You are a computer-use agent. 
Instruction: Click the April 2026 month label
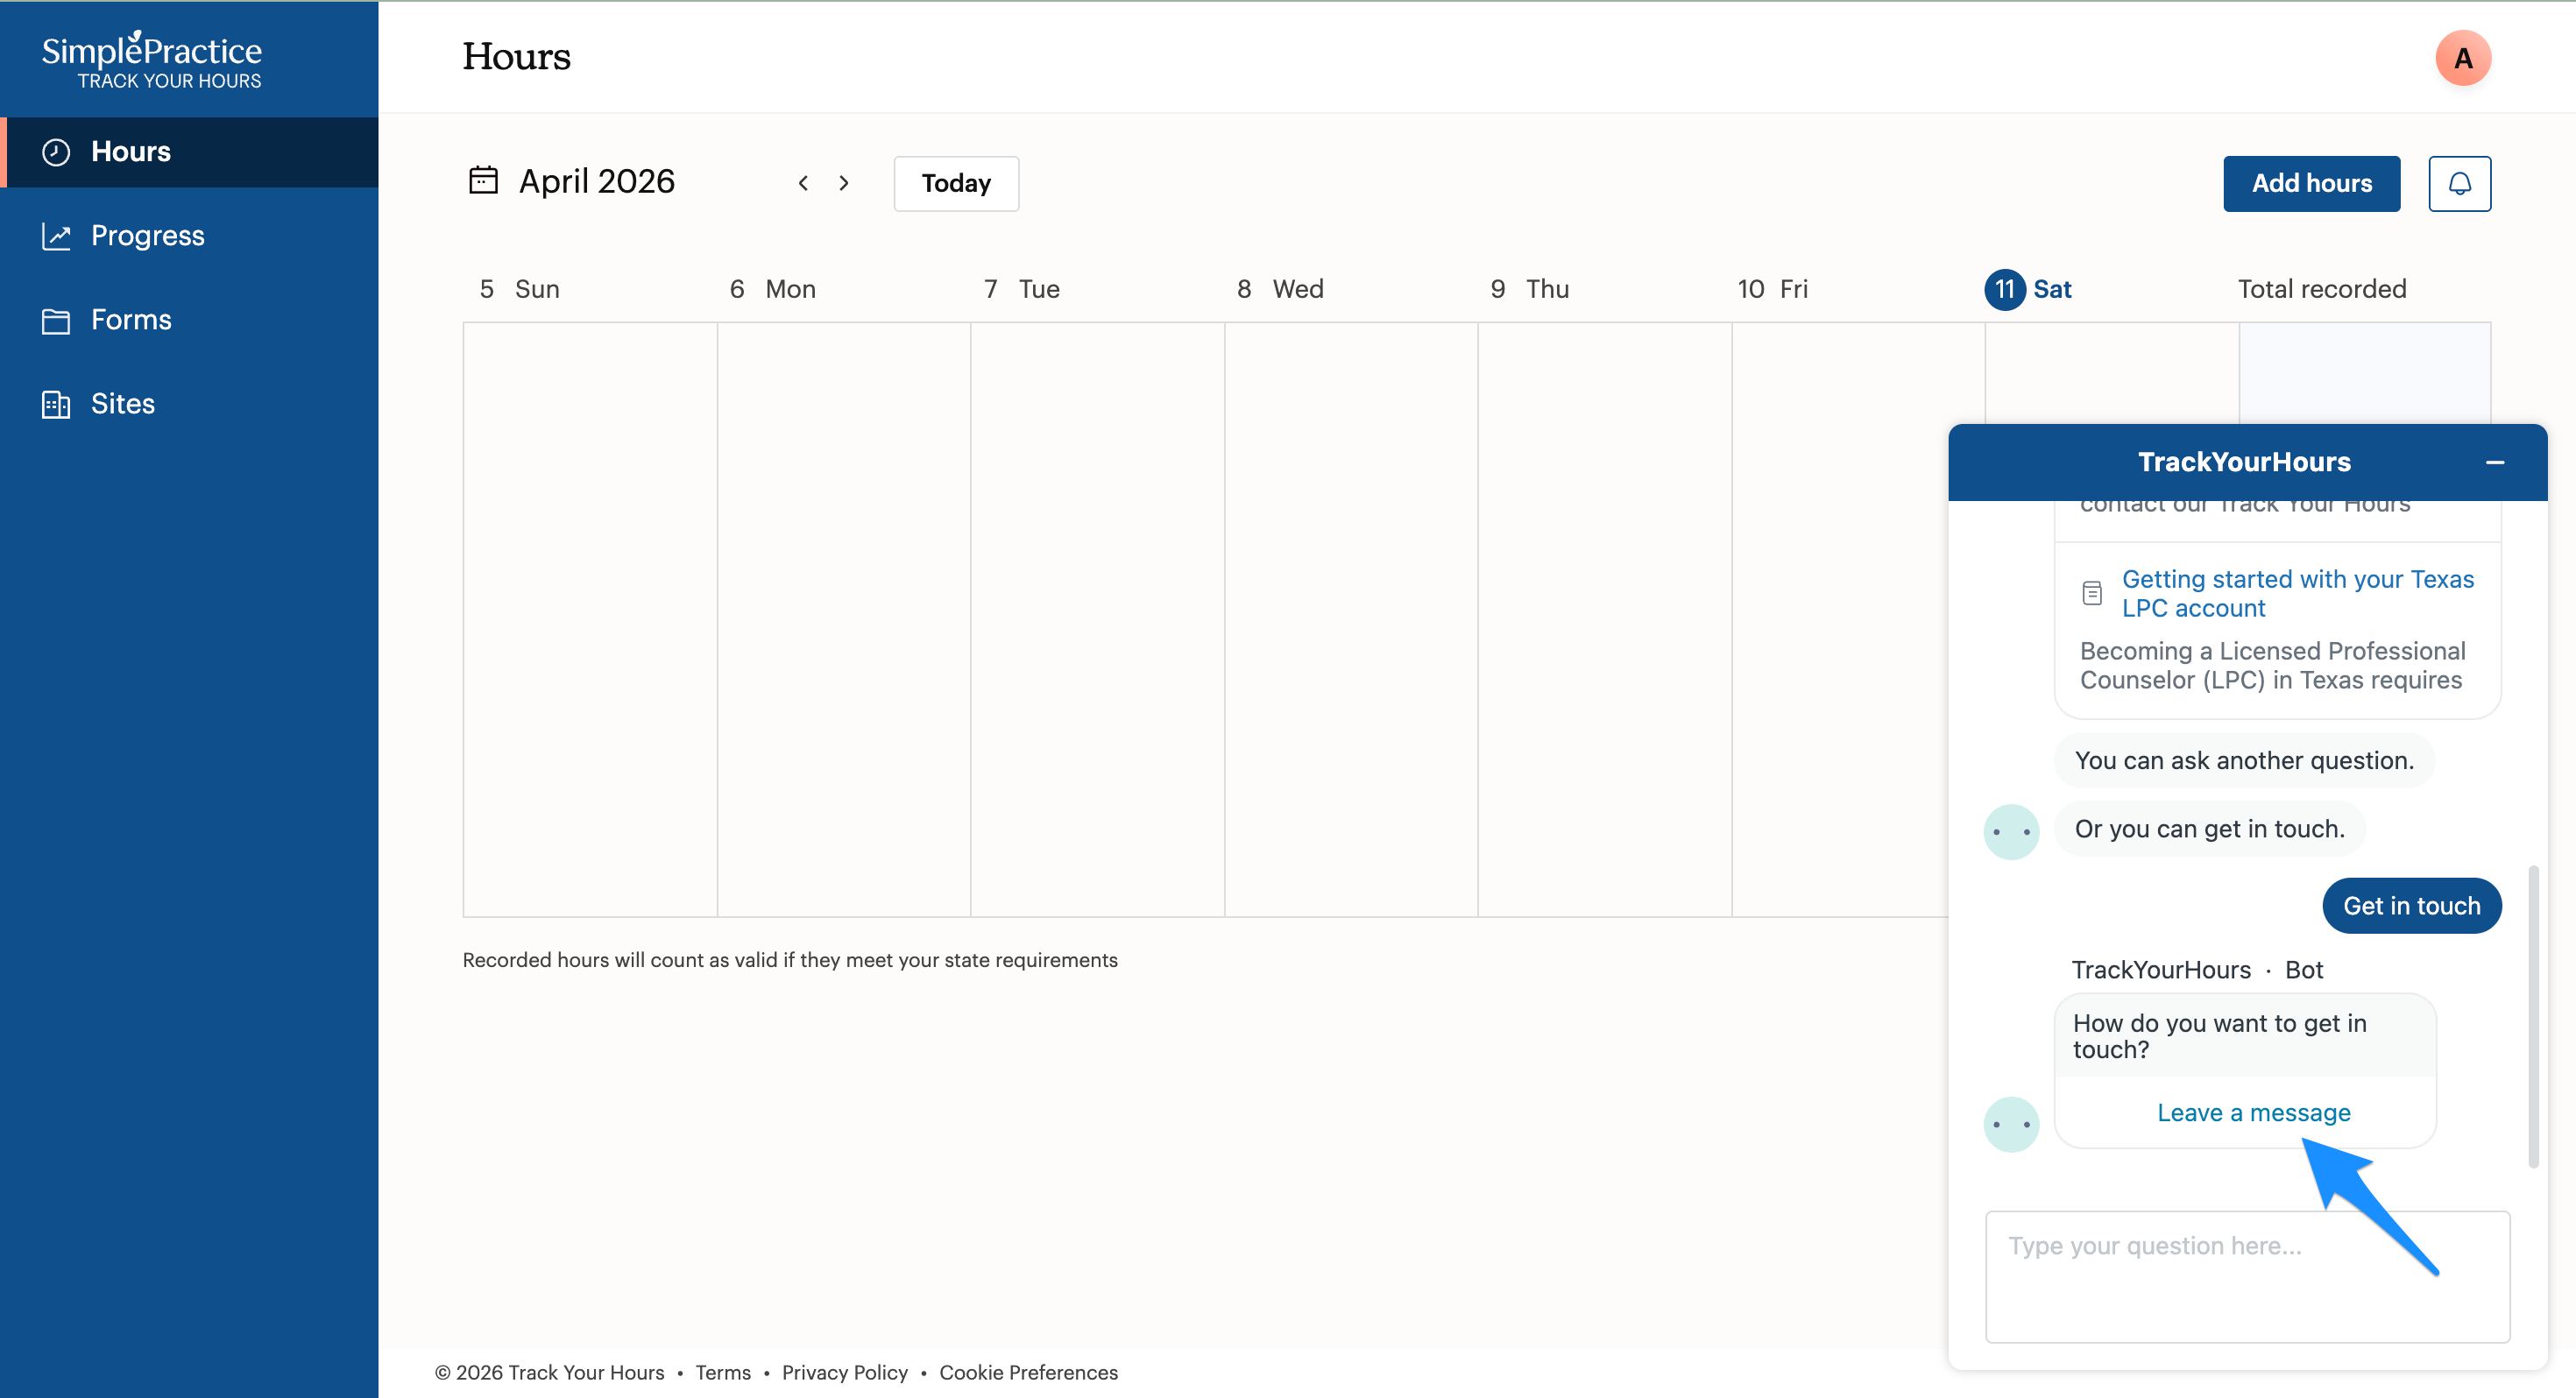pos(597,181)
